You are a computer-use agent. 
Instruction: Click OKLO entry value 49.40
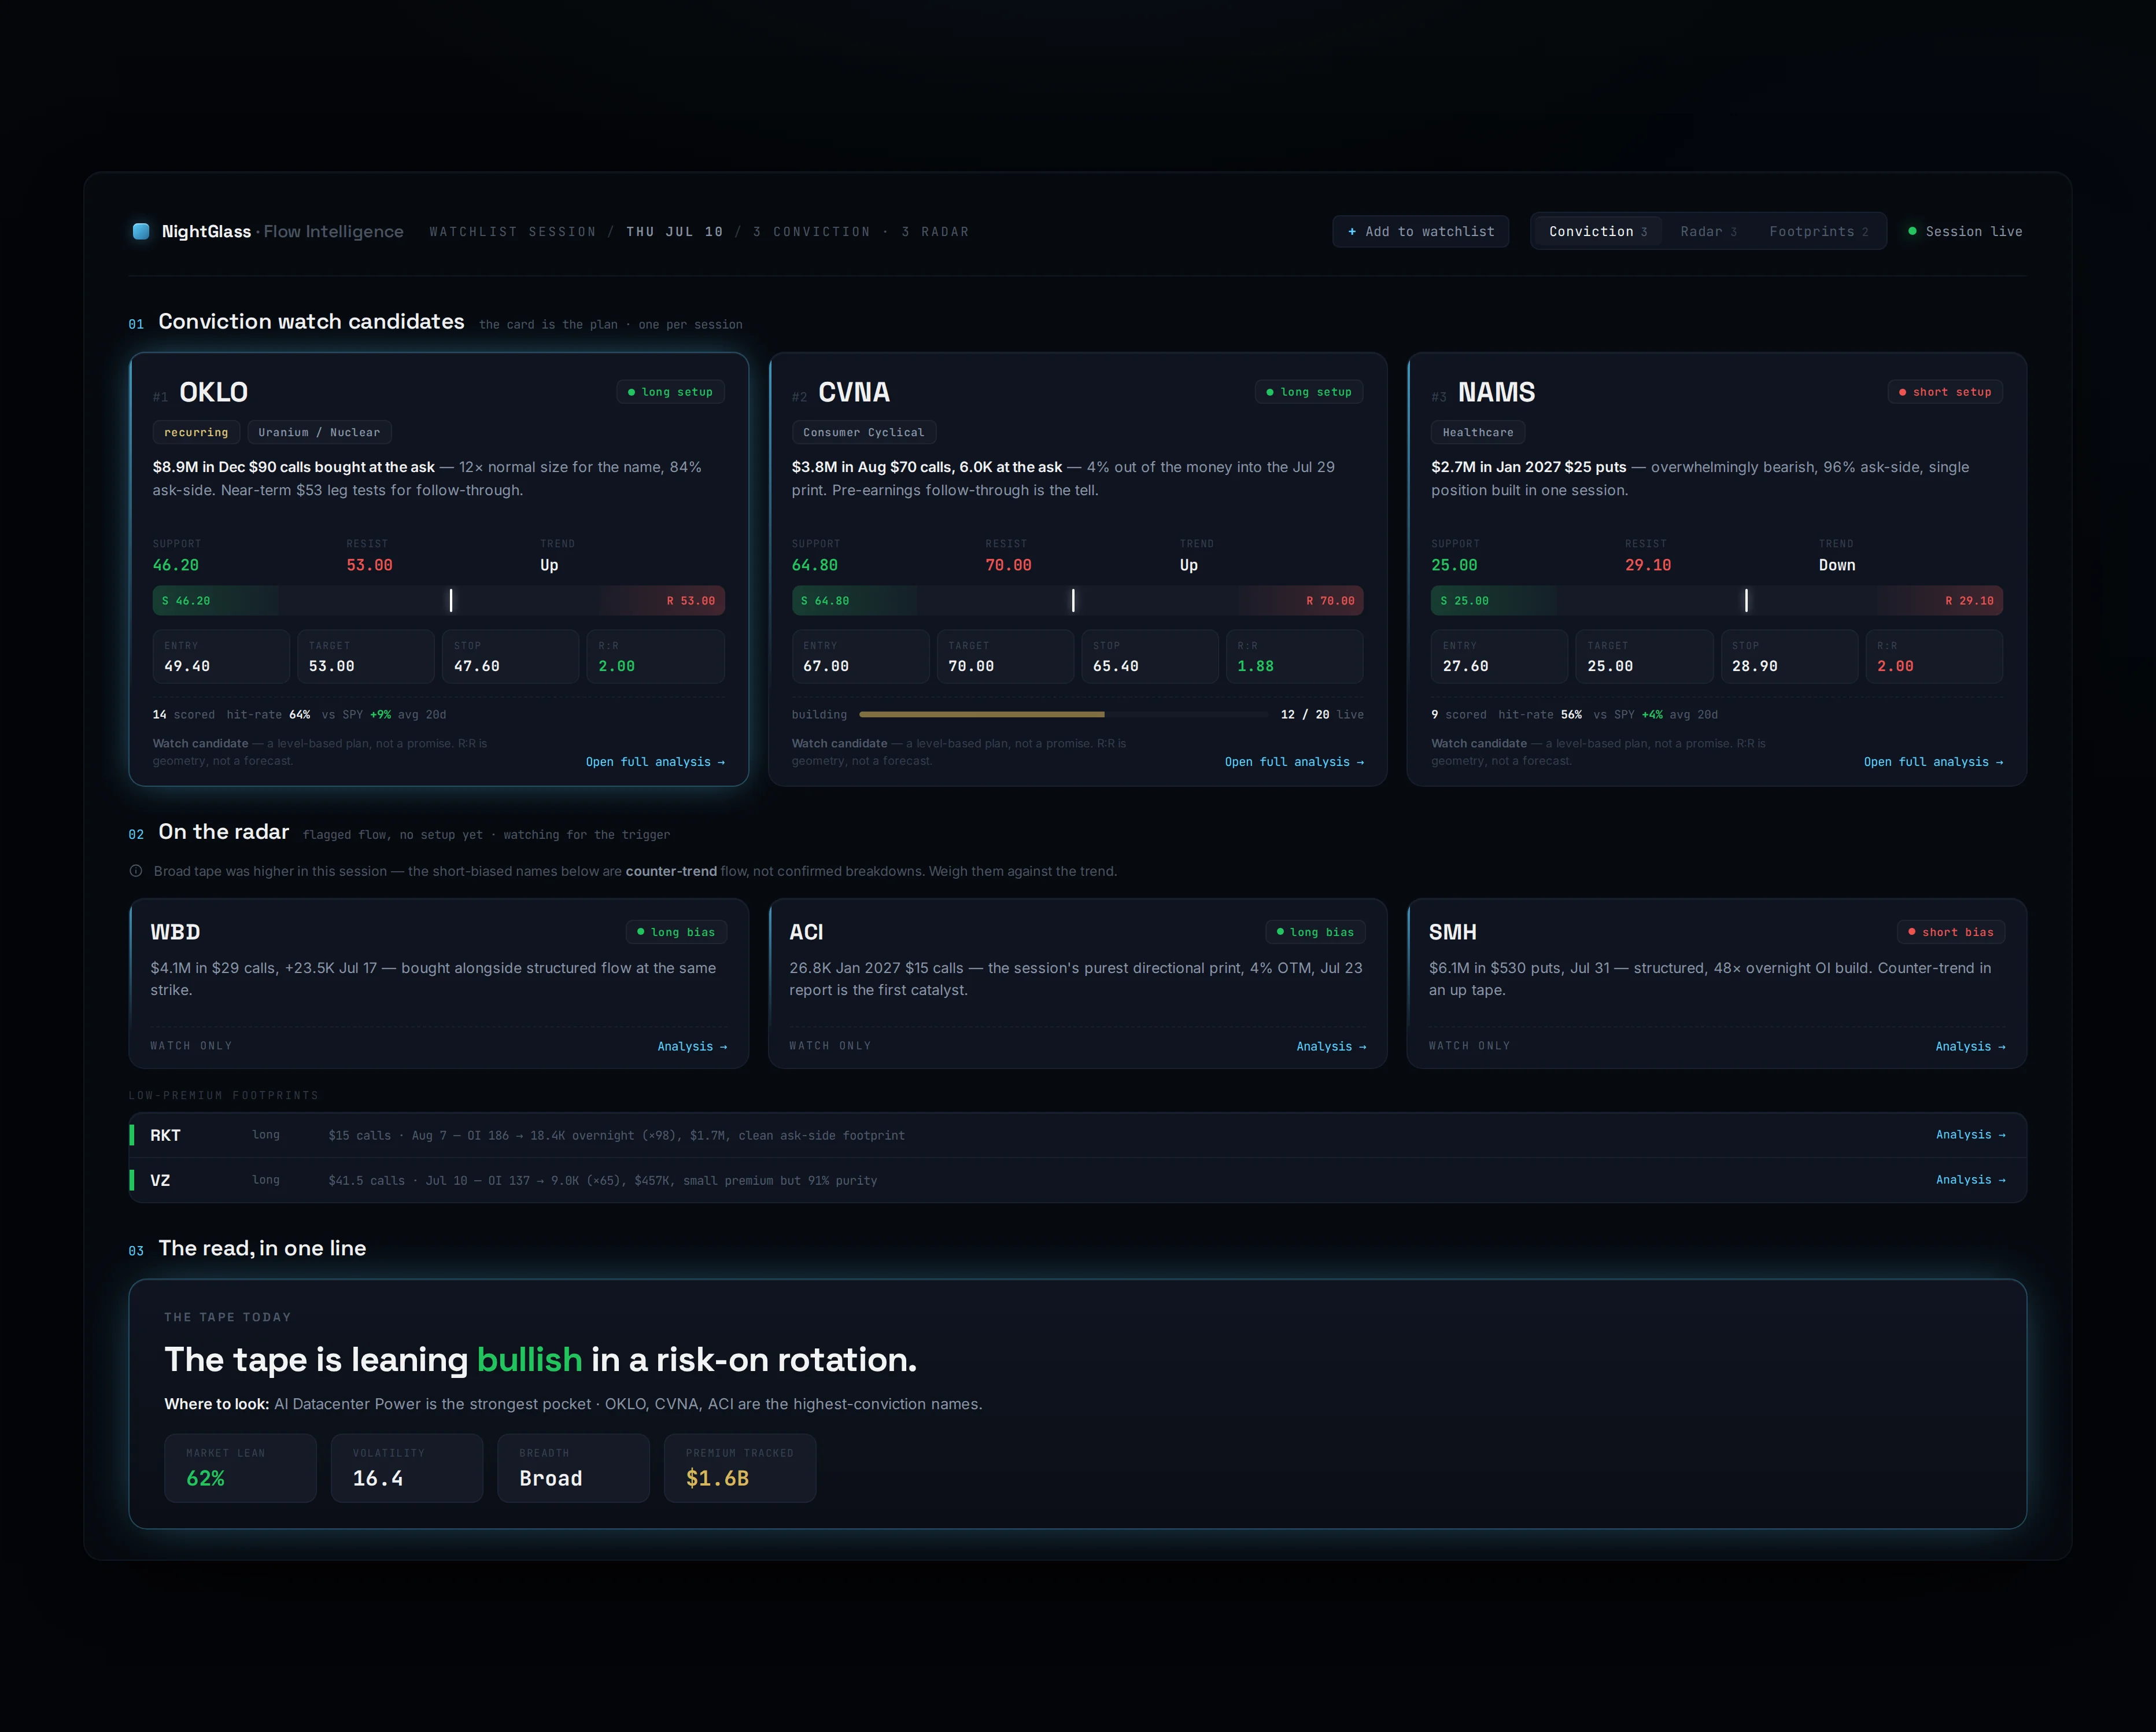(187, 666)
